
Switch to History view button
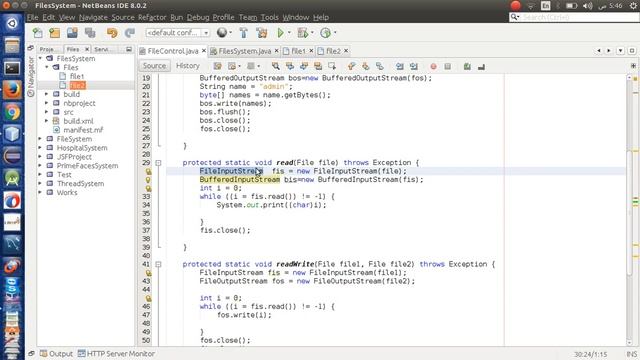(188, 66)
